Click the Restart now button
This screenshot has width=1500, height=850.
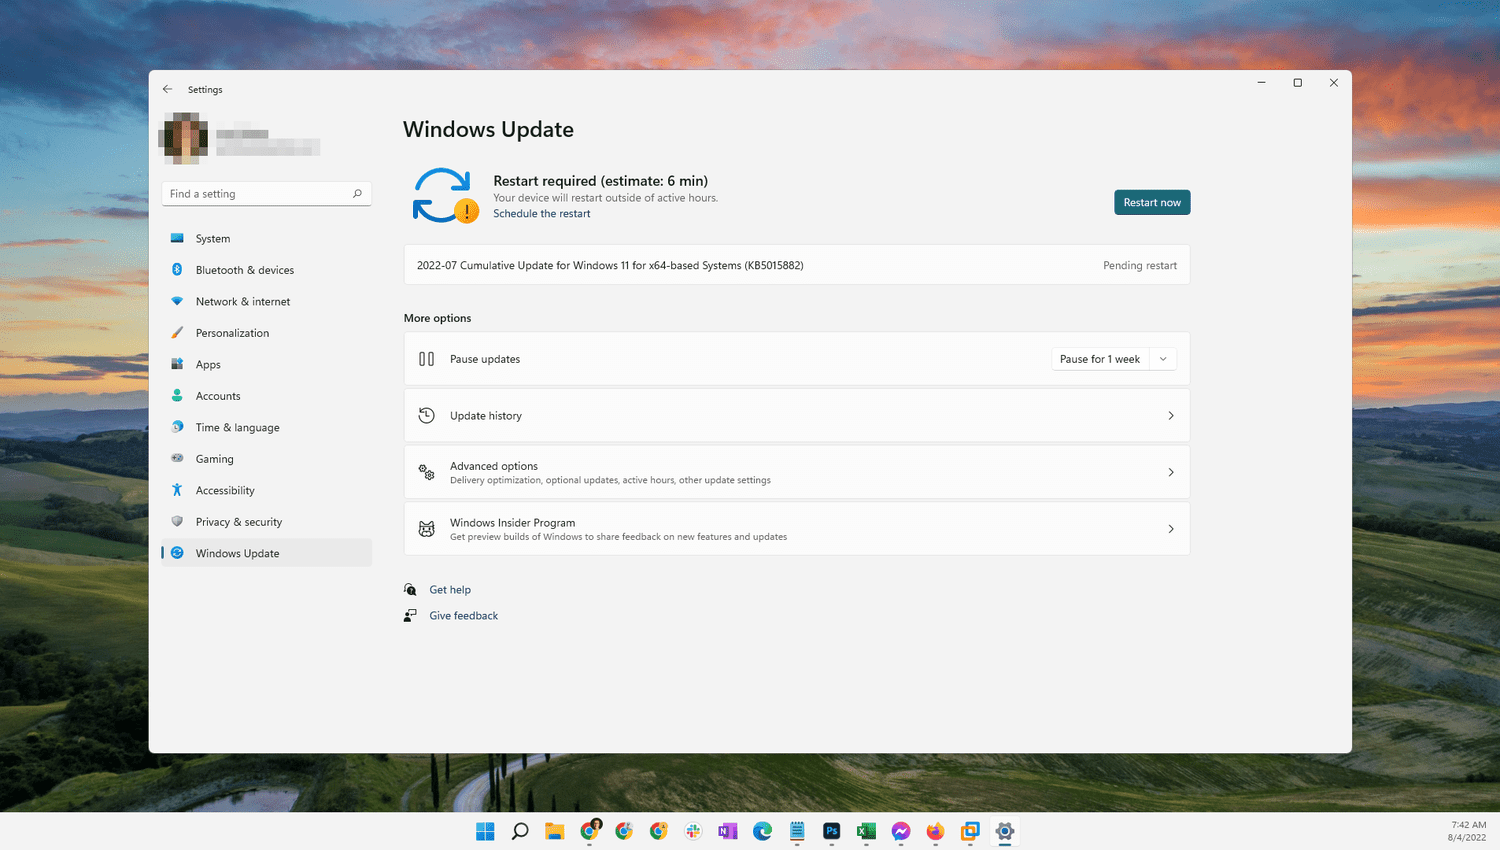click(x=1152, y=202)
